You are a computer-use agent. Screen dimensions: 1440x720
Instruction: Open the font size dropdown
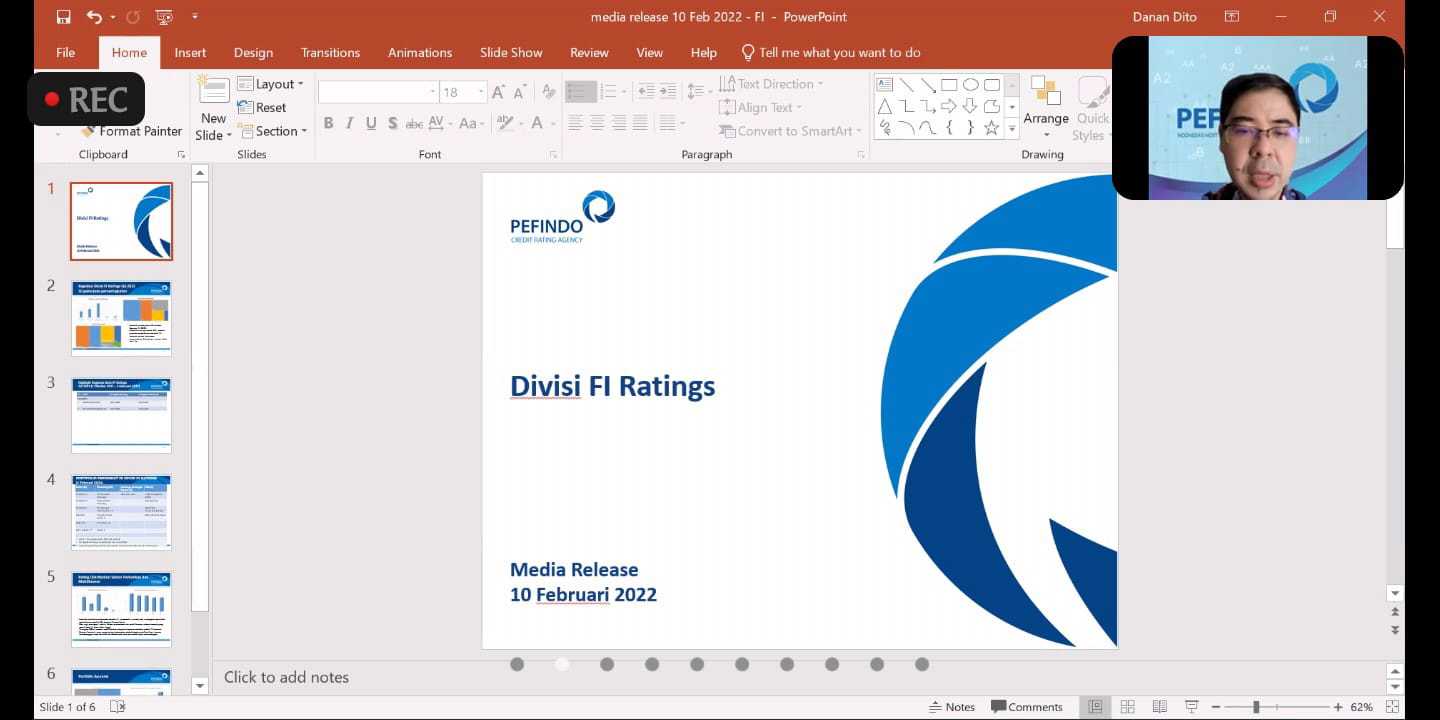click(482, 92)
